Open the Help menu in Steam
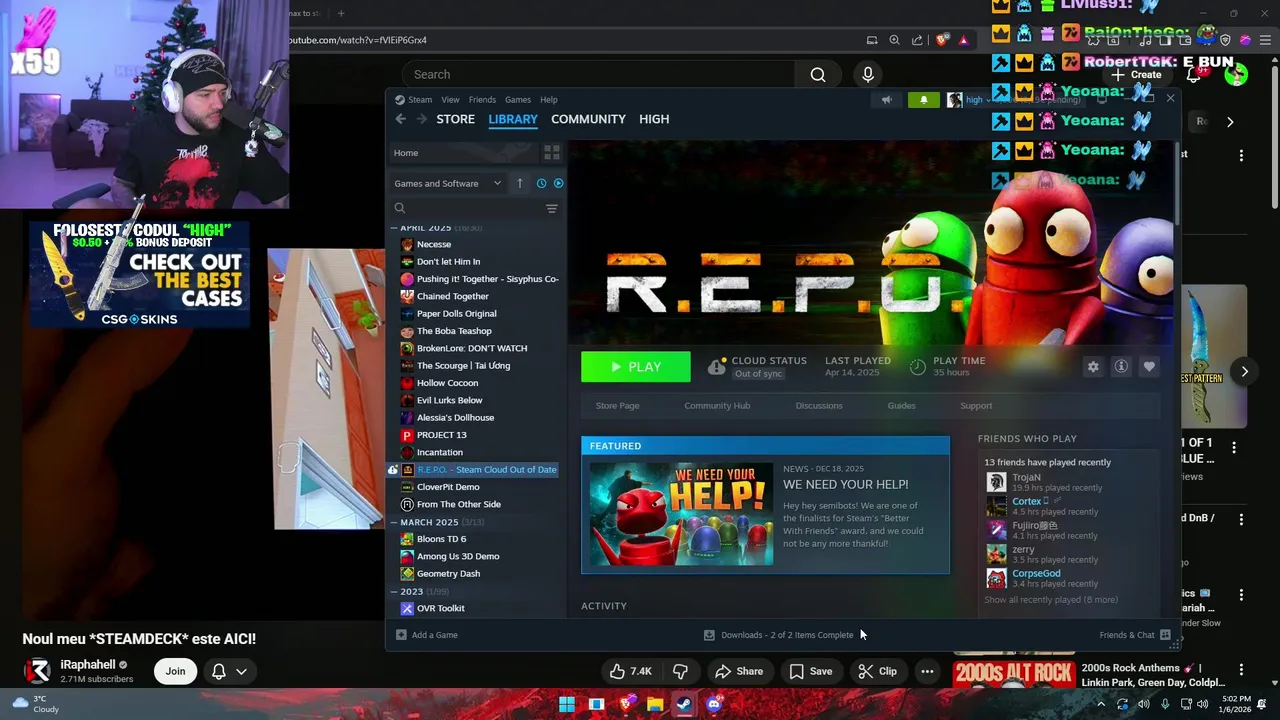 click(549, 100)
